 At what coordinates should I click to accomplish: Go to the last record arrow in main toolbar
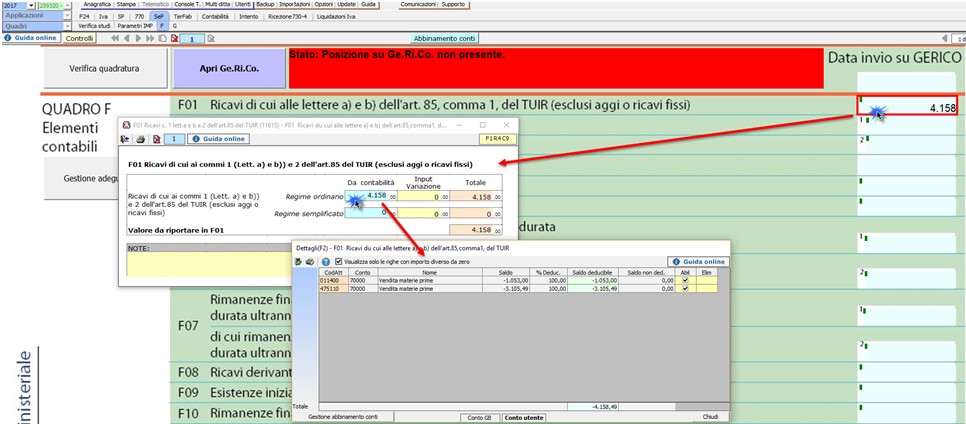point(150,38)
